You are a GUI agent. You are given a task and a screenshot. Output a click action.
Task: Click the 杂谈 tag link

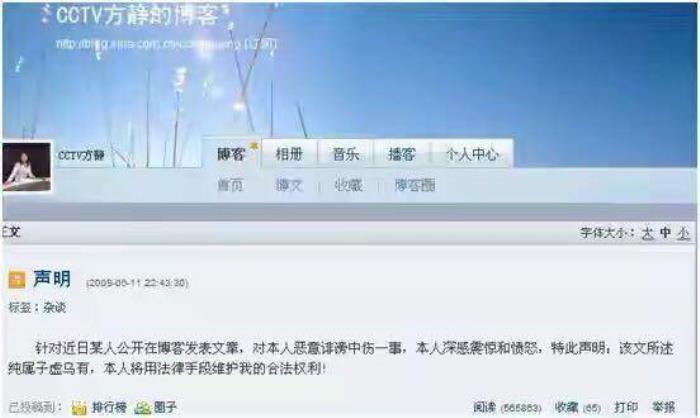pos(54,307)
